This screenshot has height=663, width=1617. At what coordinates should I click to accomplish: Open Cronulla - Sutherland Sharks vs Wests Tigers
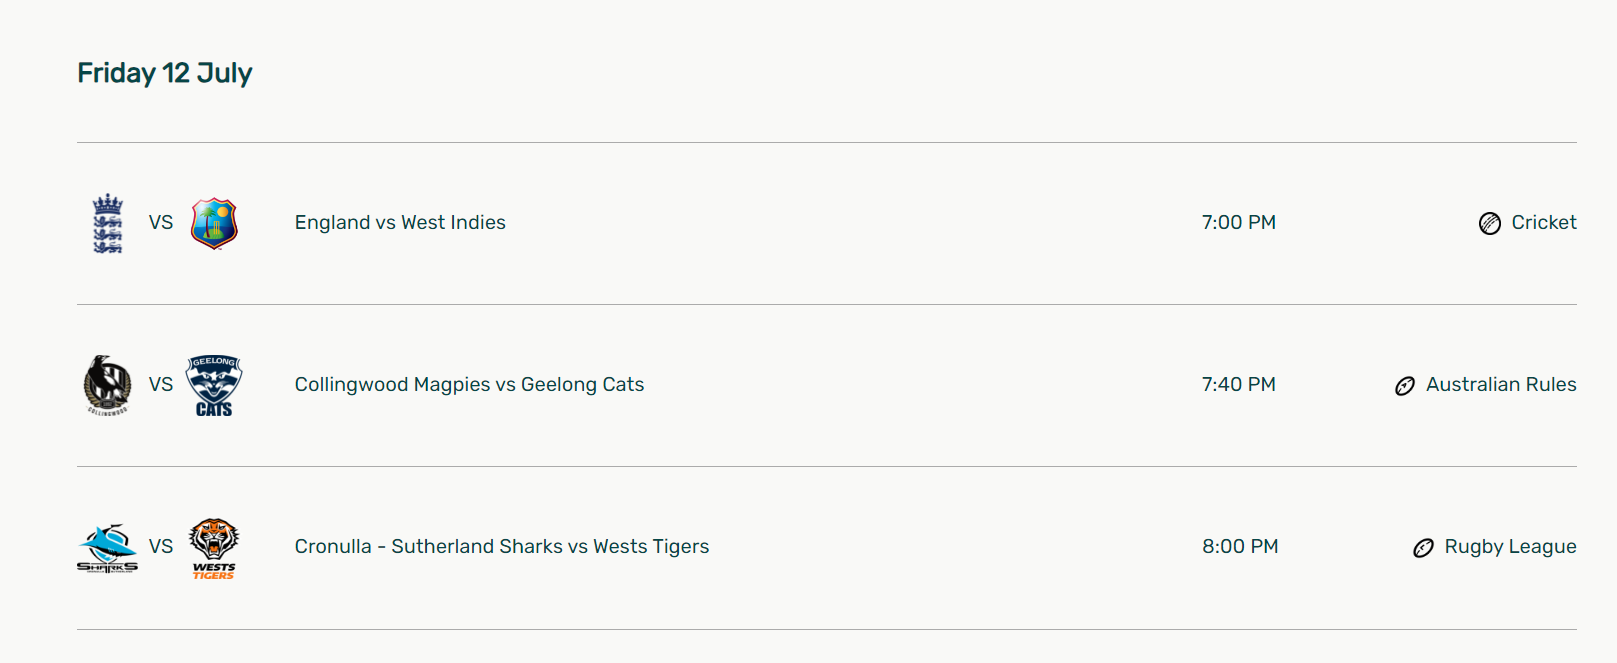(x=502, y=546)
